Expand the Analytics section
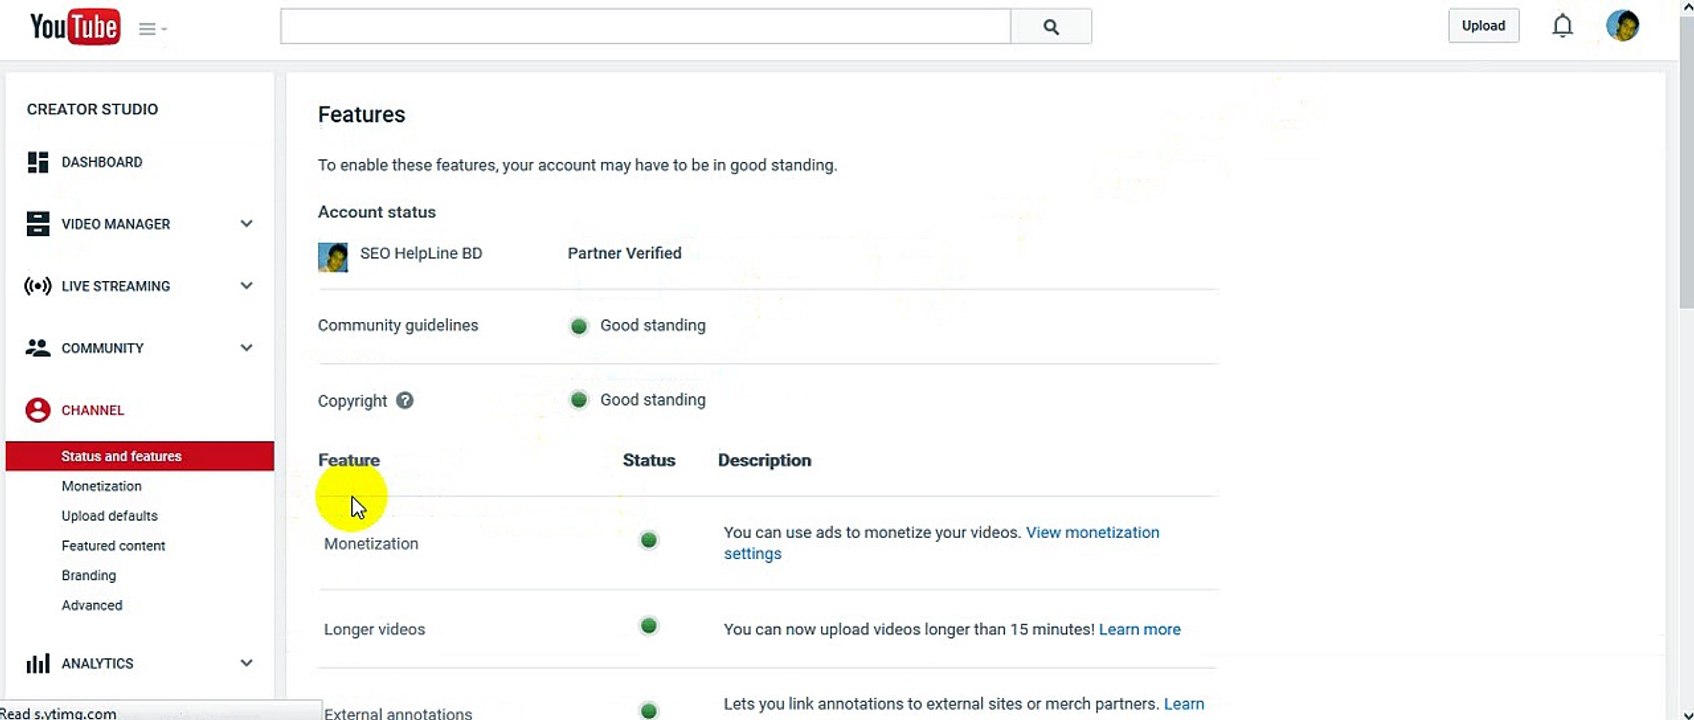Screen dimensions: 1694x720 (x=246, y=663)
